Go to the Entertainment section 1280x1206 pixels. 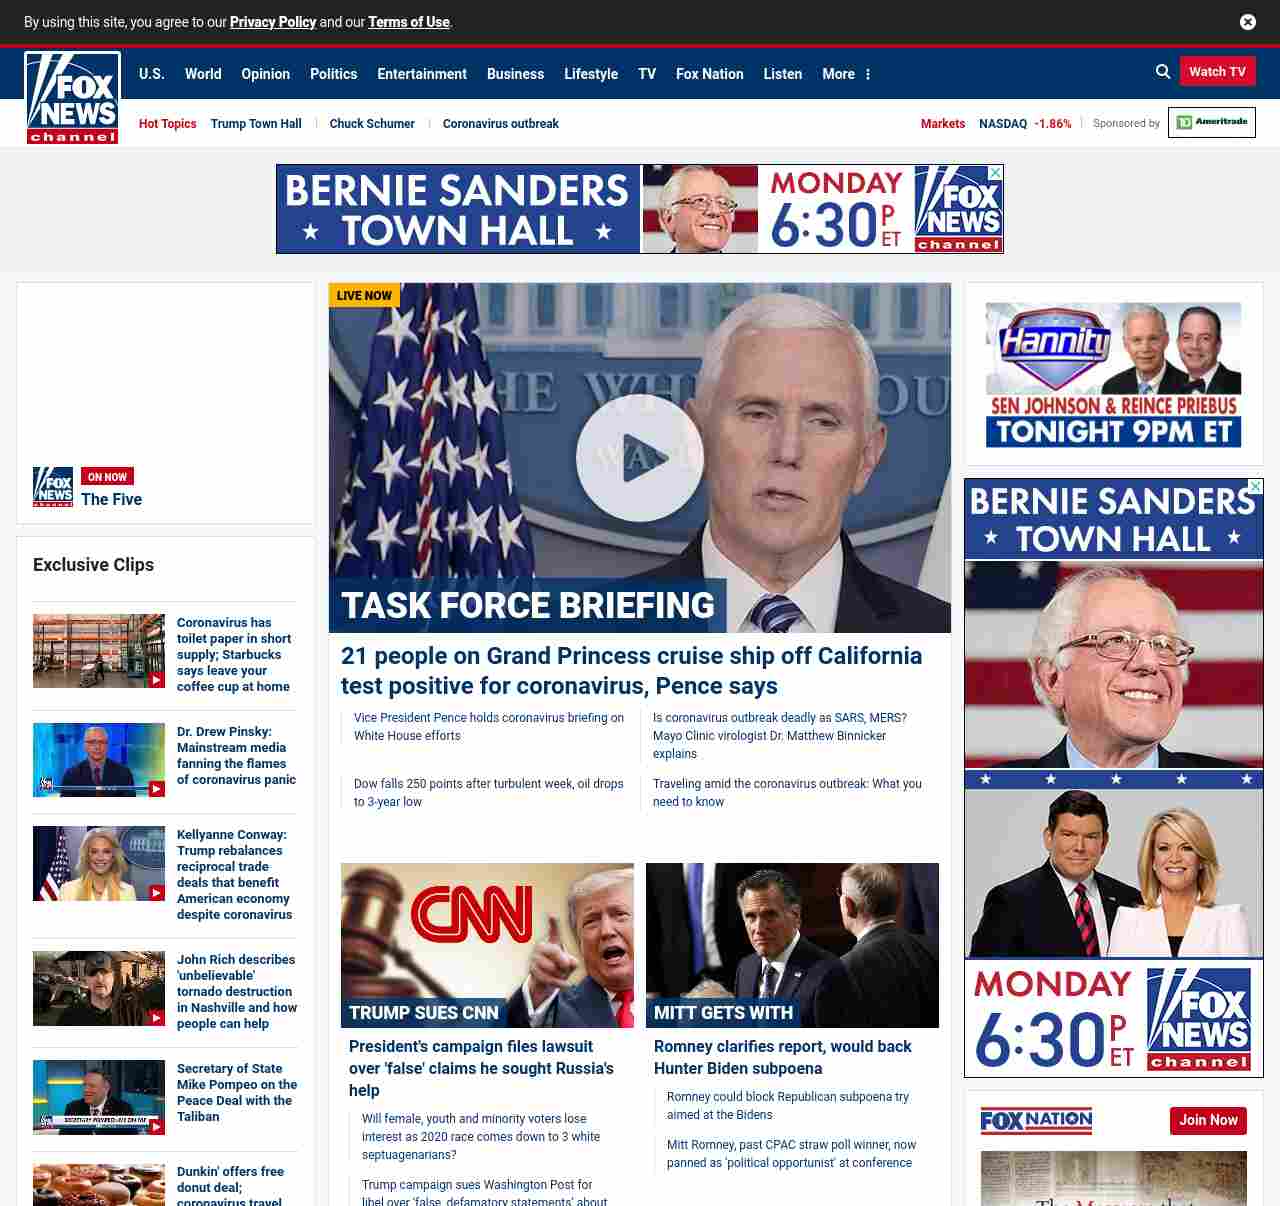coord(422,74)
